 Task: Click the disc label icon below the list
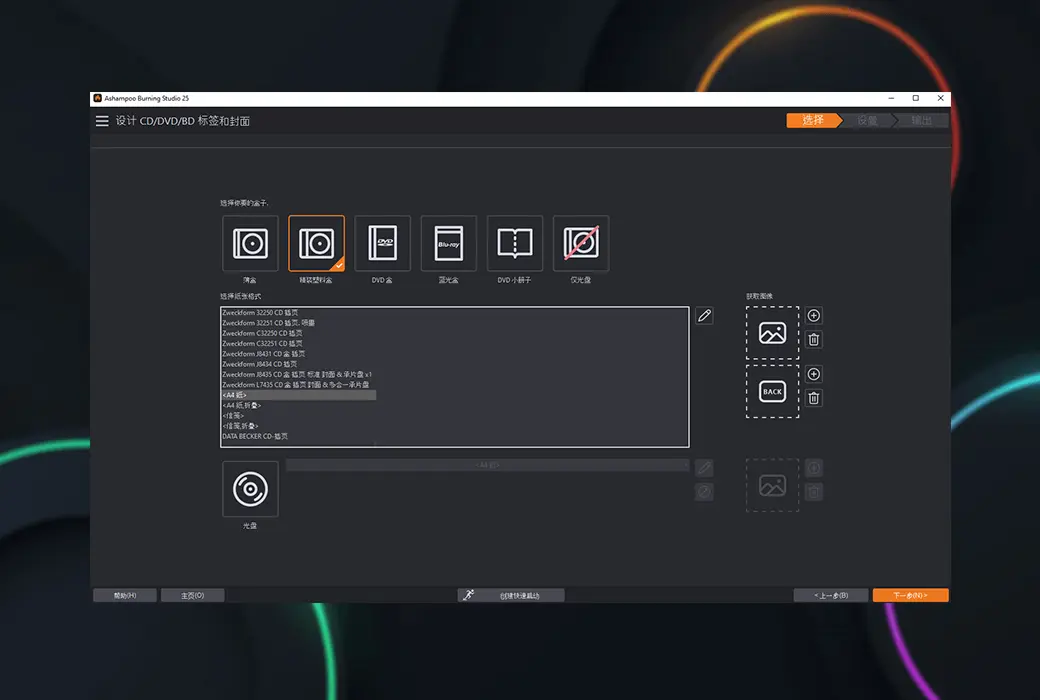[250, 489]
